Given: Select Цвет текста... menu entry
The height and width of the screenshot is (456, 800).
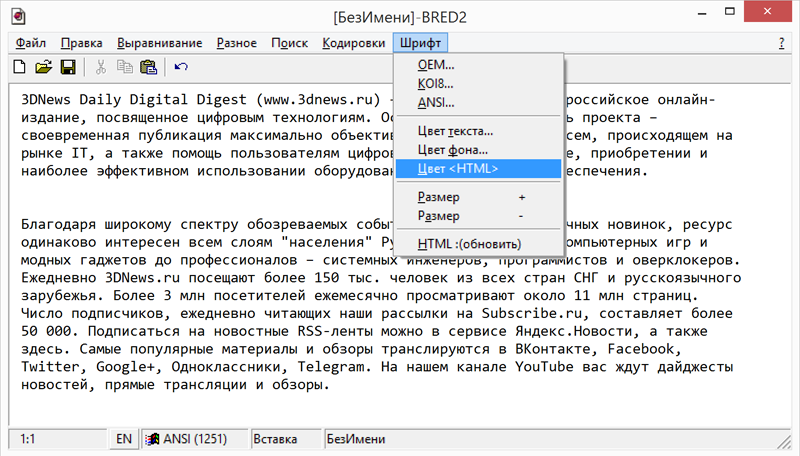Looking at the screenshot, I should [x=479, y=131].
